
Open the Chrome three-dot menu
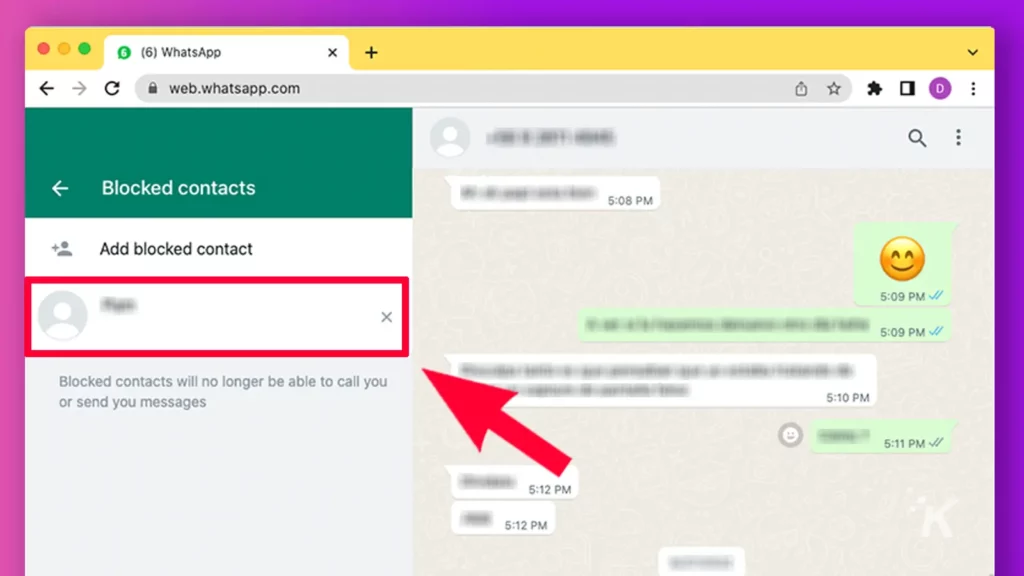click(x=973, y=88)
